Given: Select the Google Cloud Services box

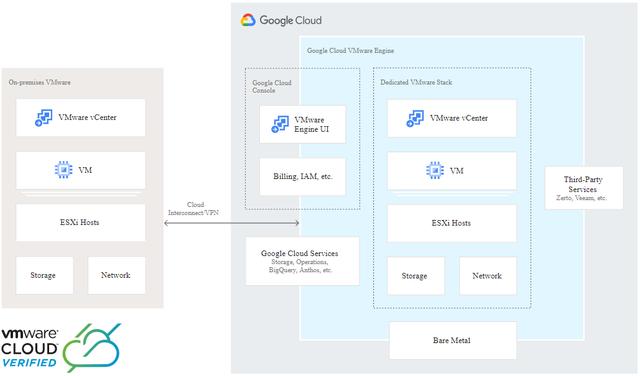Looking at the screenshot, I should (302, 261).
